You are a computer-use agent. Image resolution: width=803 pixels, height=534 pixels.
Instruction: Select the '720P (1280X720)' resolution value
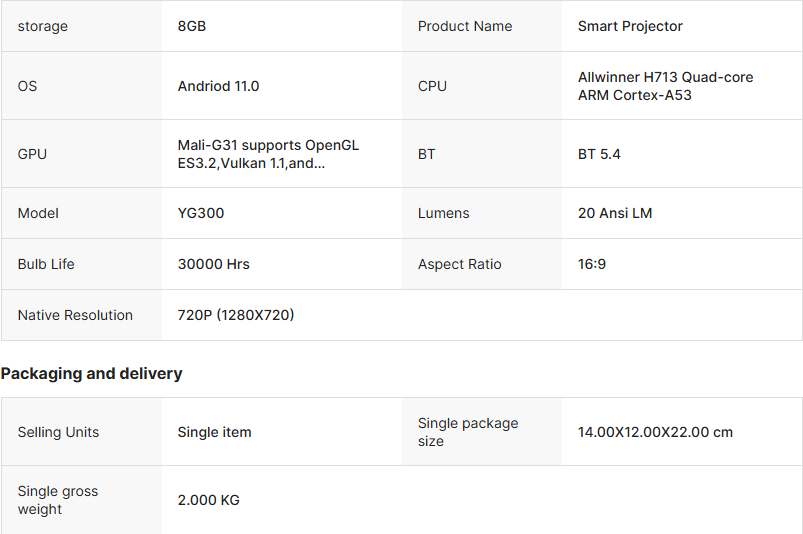coord(236,315)
